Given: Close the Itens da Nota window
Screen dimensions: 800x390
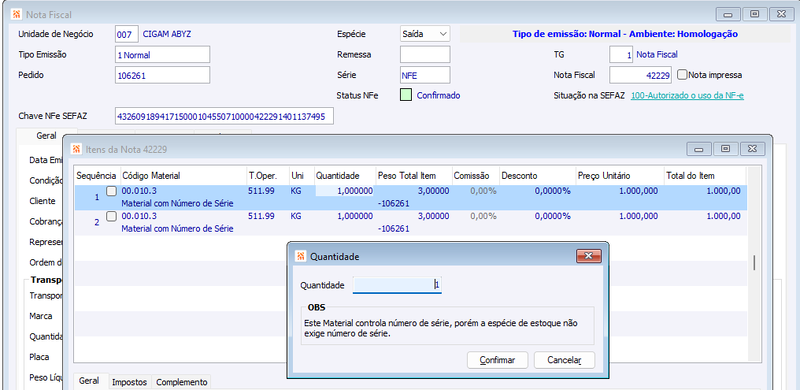Looking at the screenshot, I should [752, 149].
